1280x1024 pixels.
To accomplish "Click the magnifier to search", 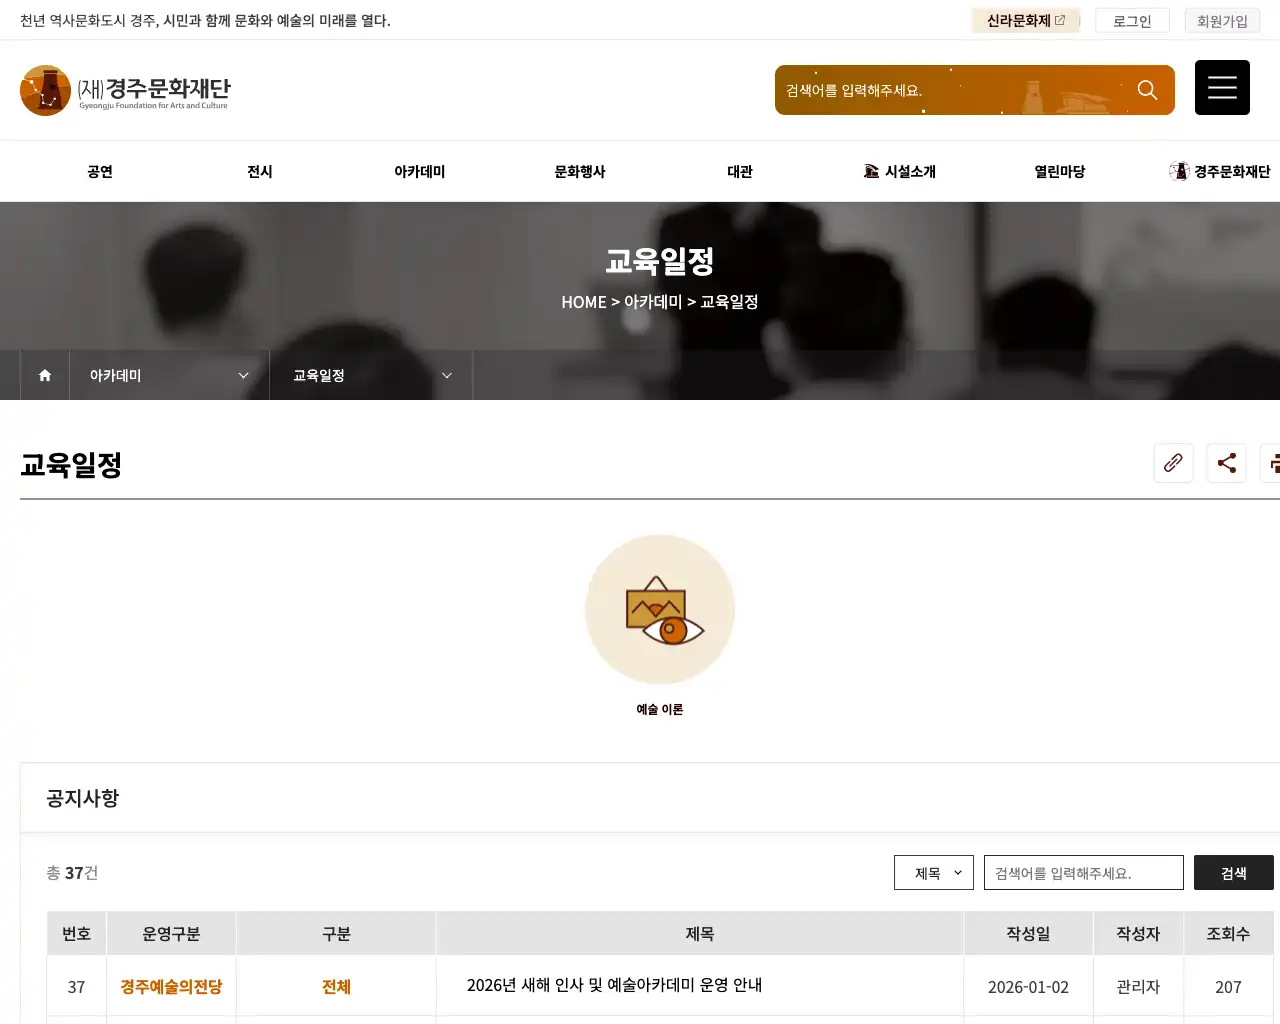I will point(1147,89).
